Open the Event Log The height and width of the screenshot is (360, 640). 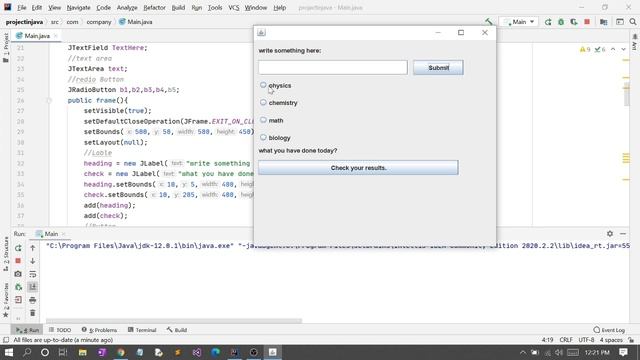coord(609,330)
